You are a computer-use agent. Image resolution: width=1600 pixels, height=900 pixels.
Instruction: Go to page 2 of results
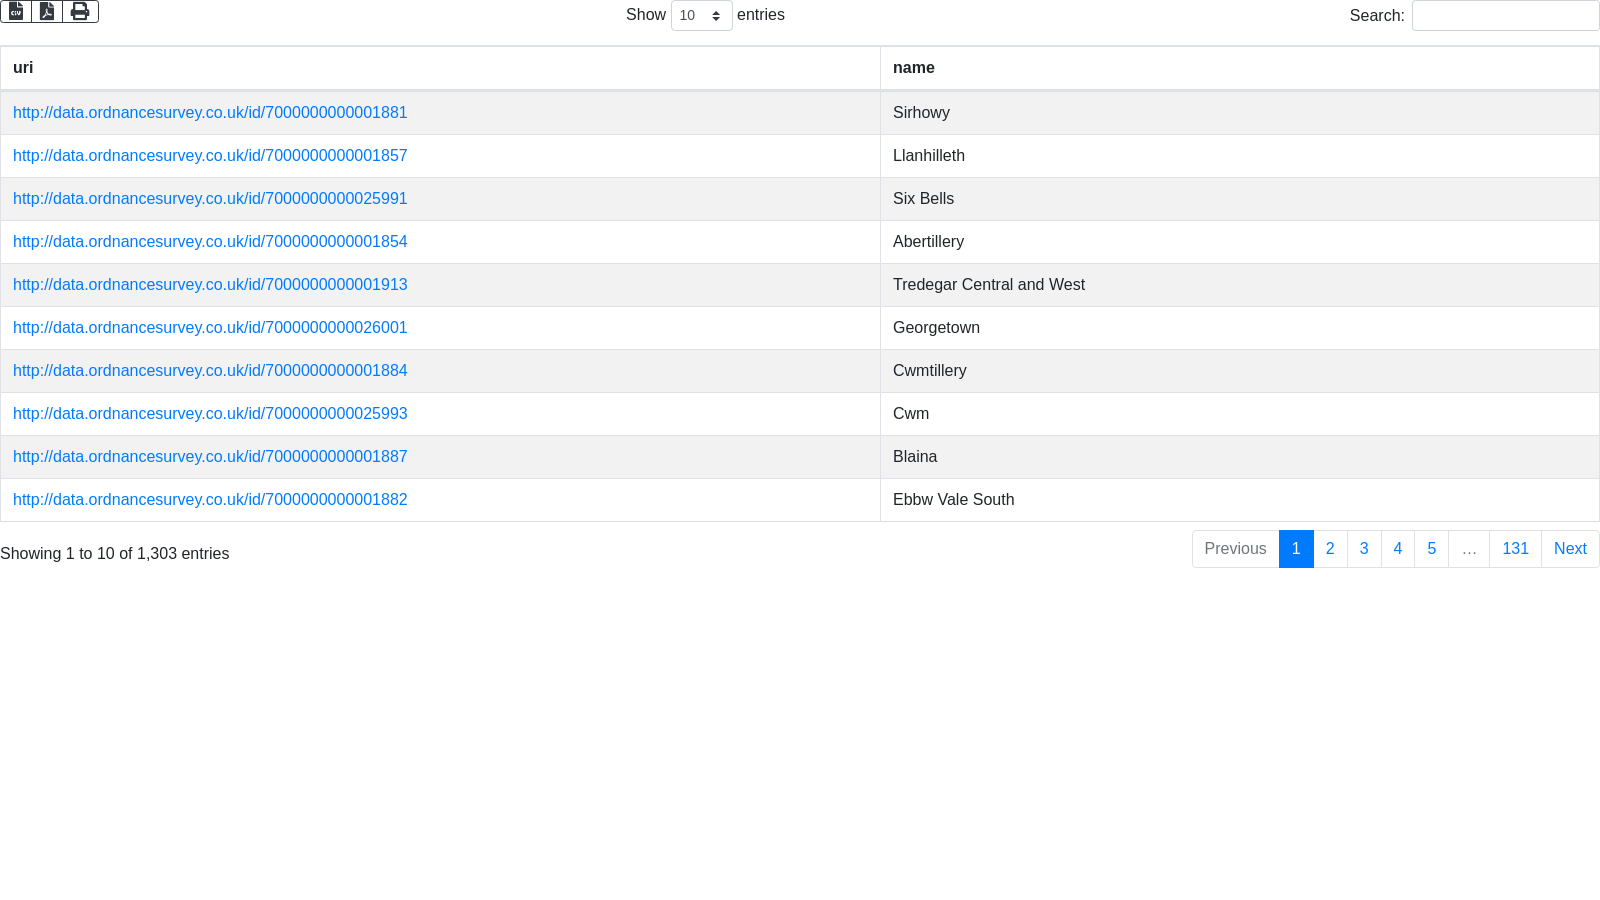coord(1330,549)
